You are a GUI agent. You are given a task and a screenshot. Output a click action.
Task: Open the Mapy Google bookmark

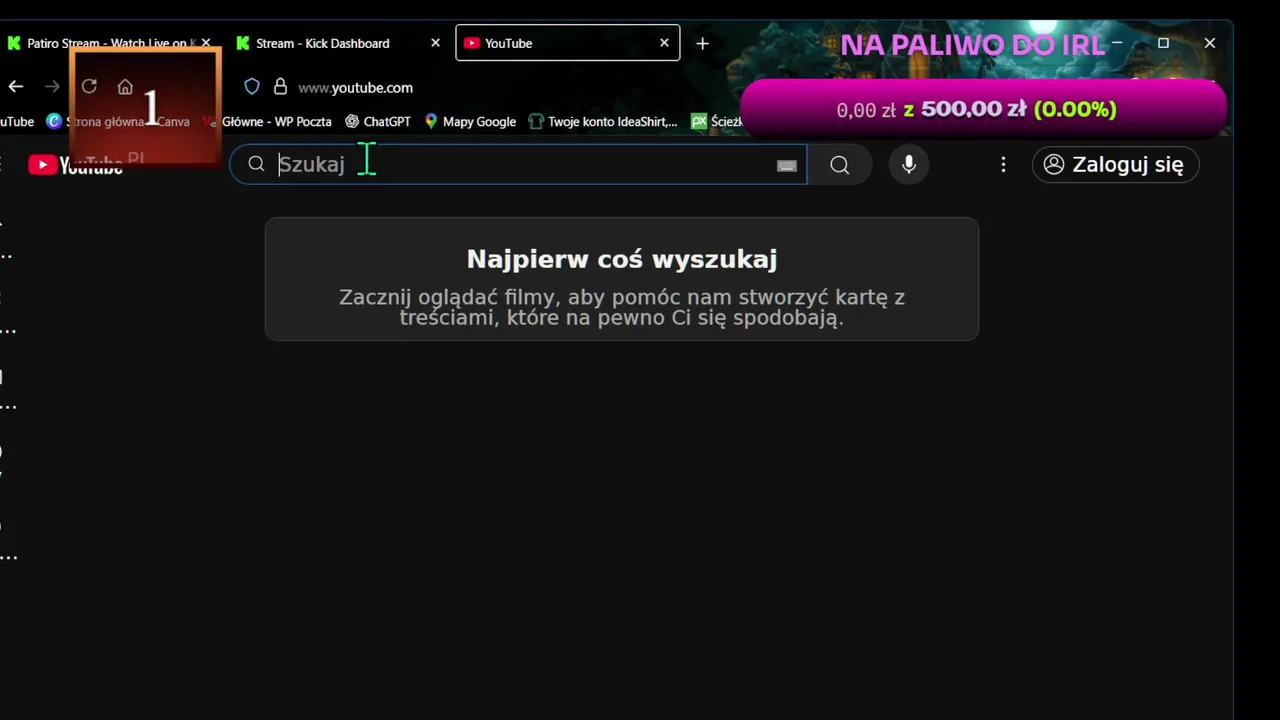coord(470,121)
